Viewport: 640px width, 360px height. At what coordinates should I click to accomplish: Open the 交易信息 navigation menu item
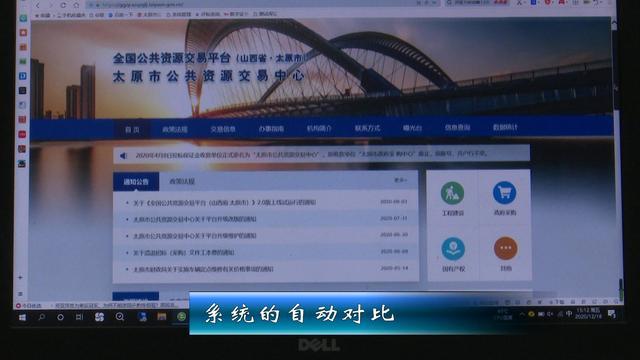223,129
